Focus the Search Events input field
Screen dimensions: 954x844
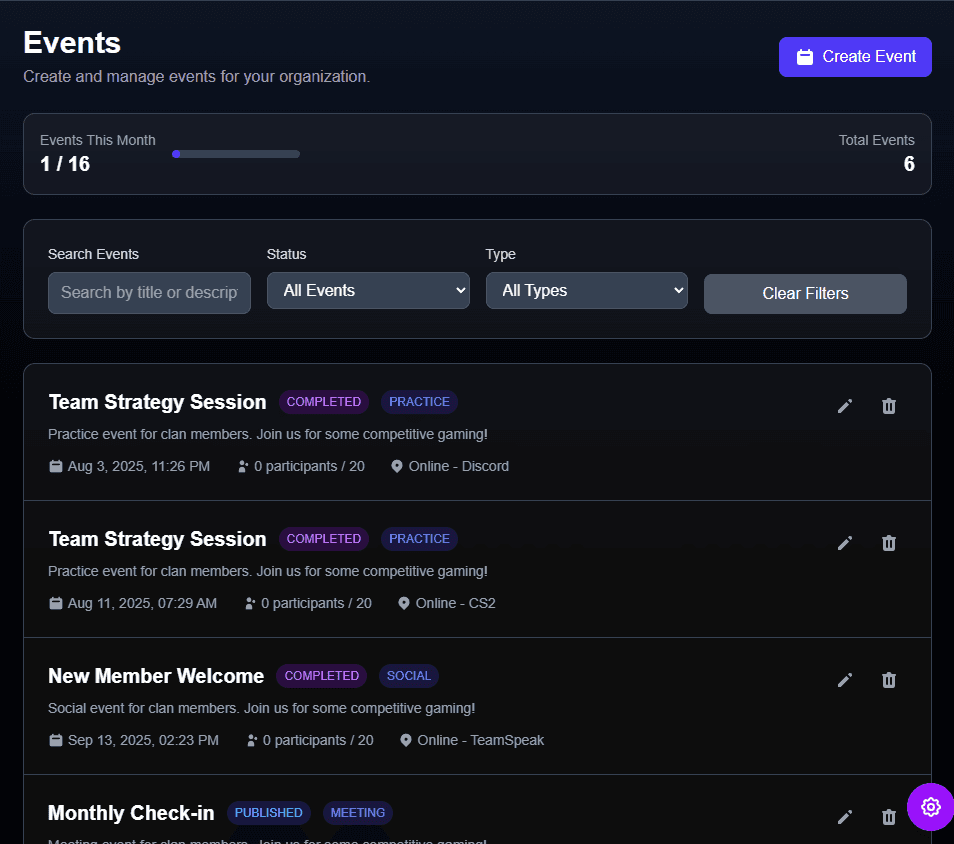pyautogui.click(x=149, y=293)
